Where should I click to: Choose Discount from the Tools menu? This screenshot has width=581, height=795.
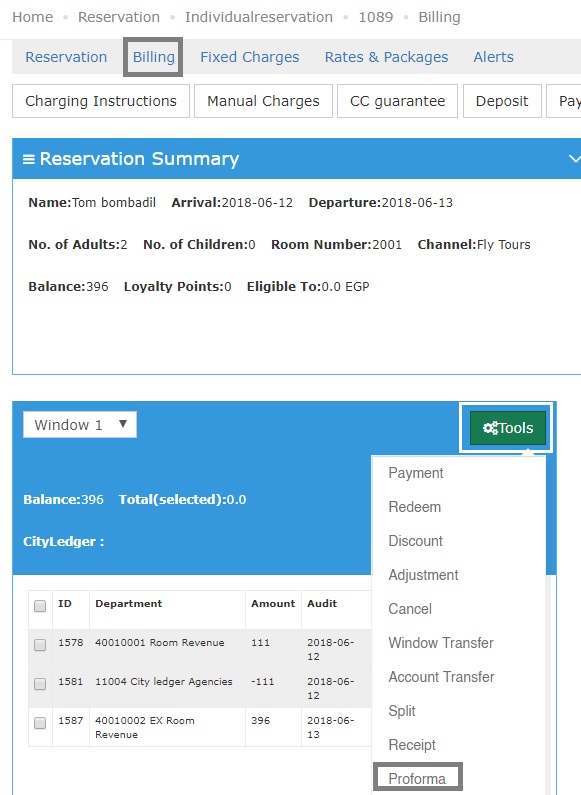415,541
